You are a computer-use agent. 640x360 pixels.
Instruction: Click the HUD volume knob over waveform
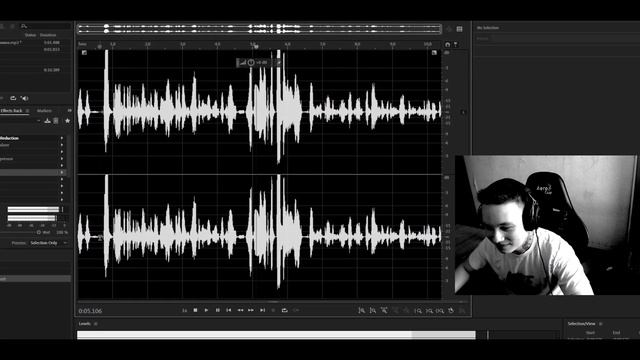pos(251,62)
